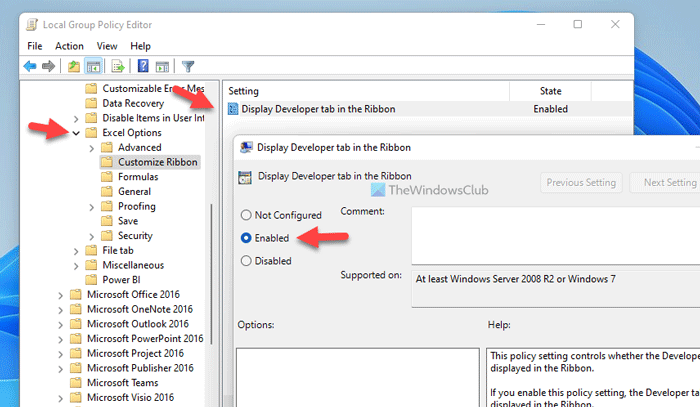
Task: Open Help via the question mark icon
Action: coord(143,66)
